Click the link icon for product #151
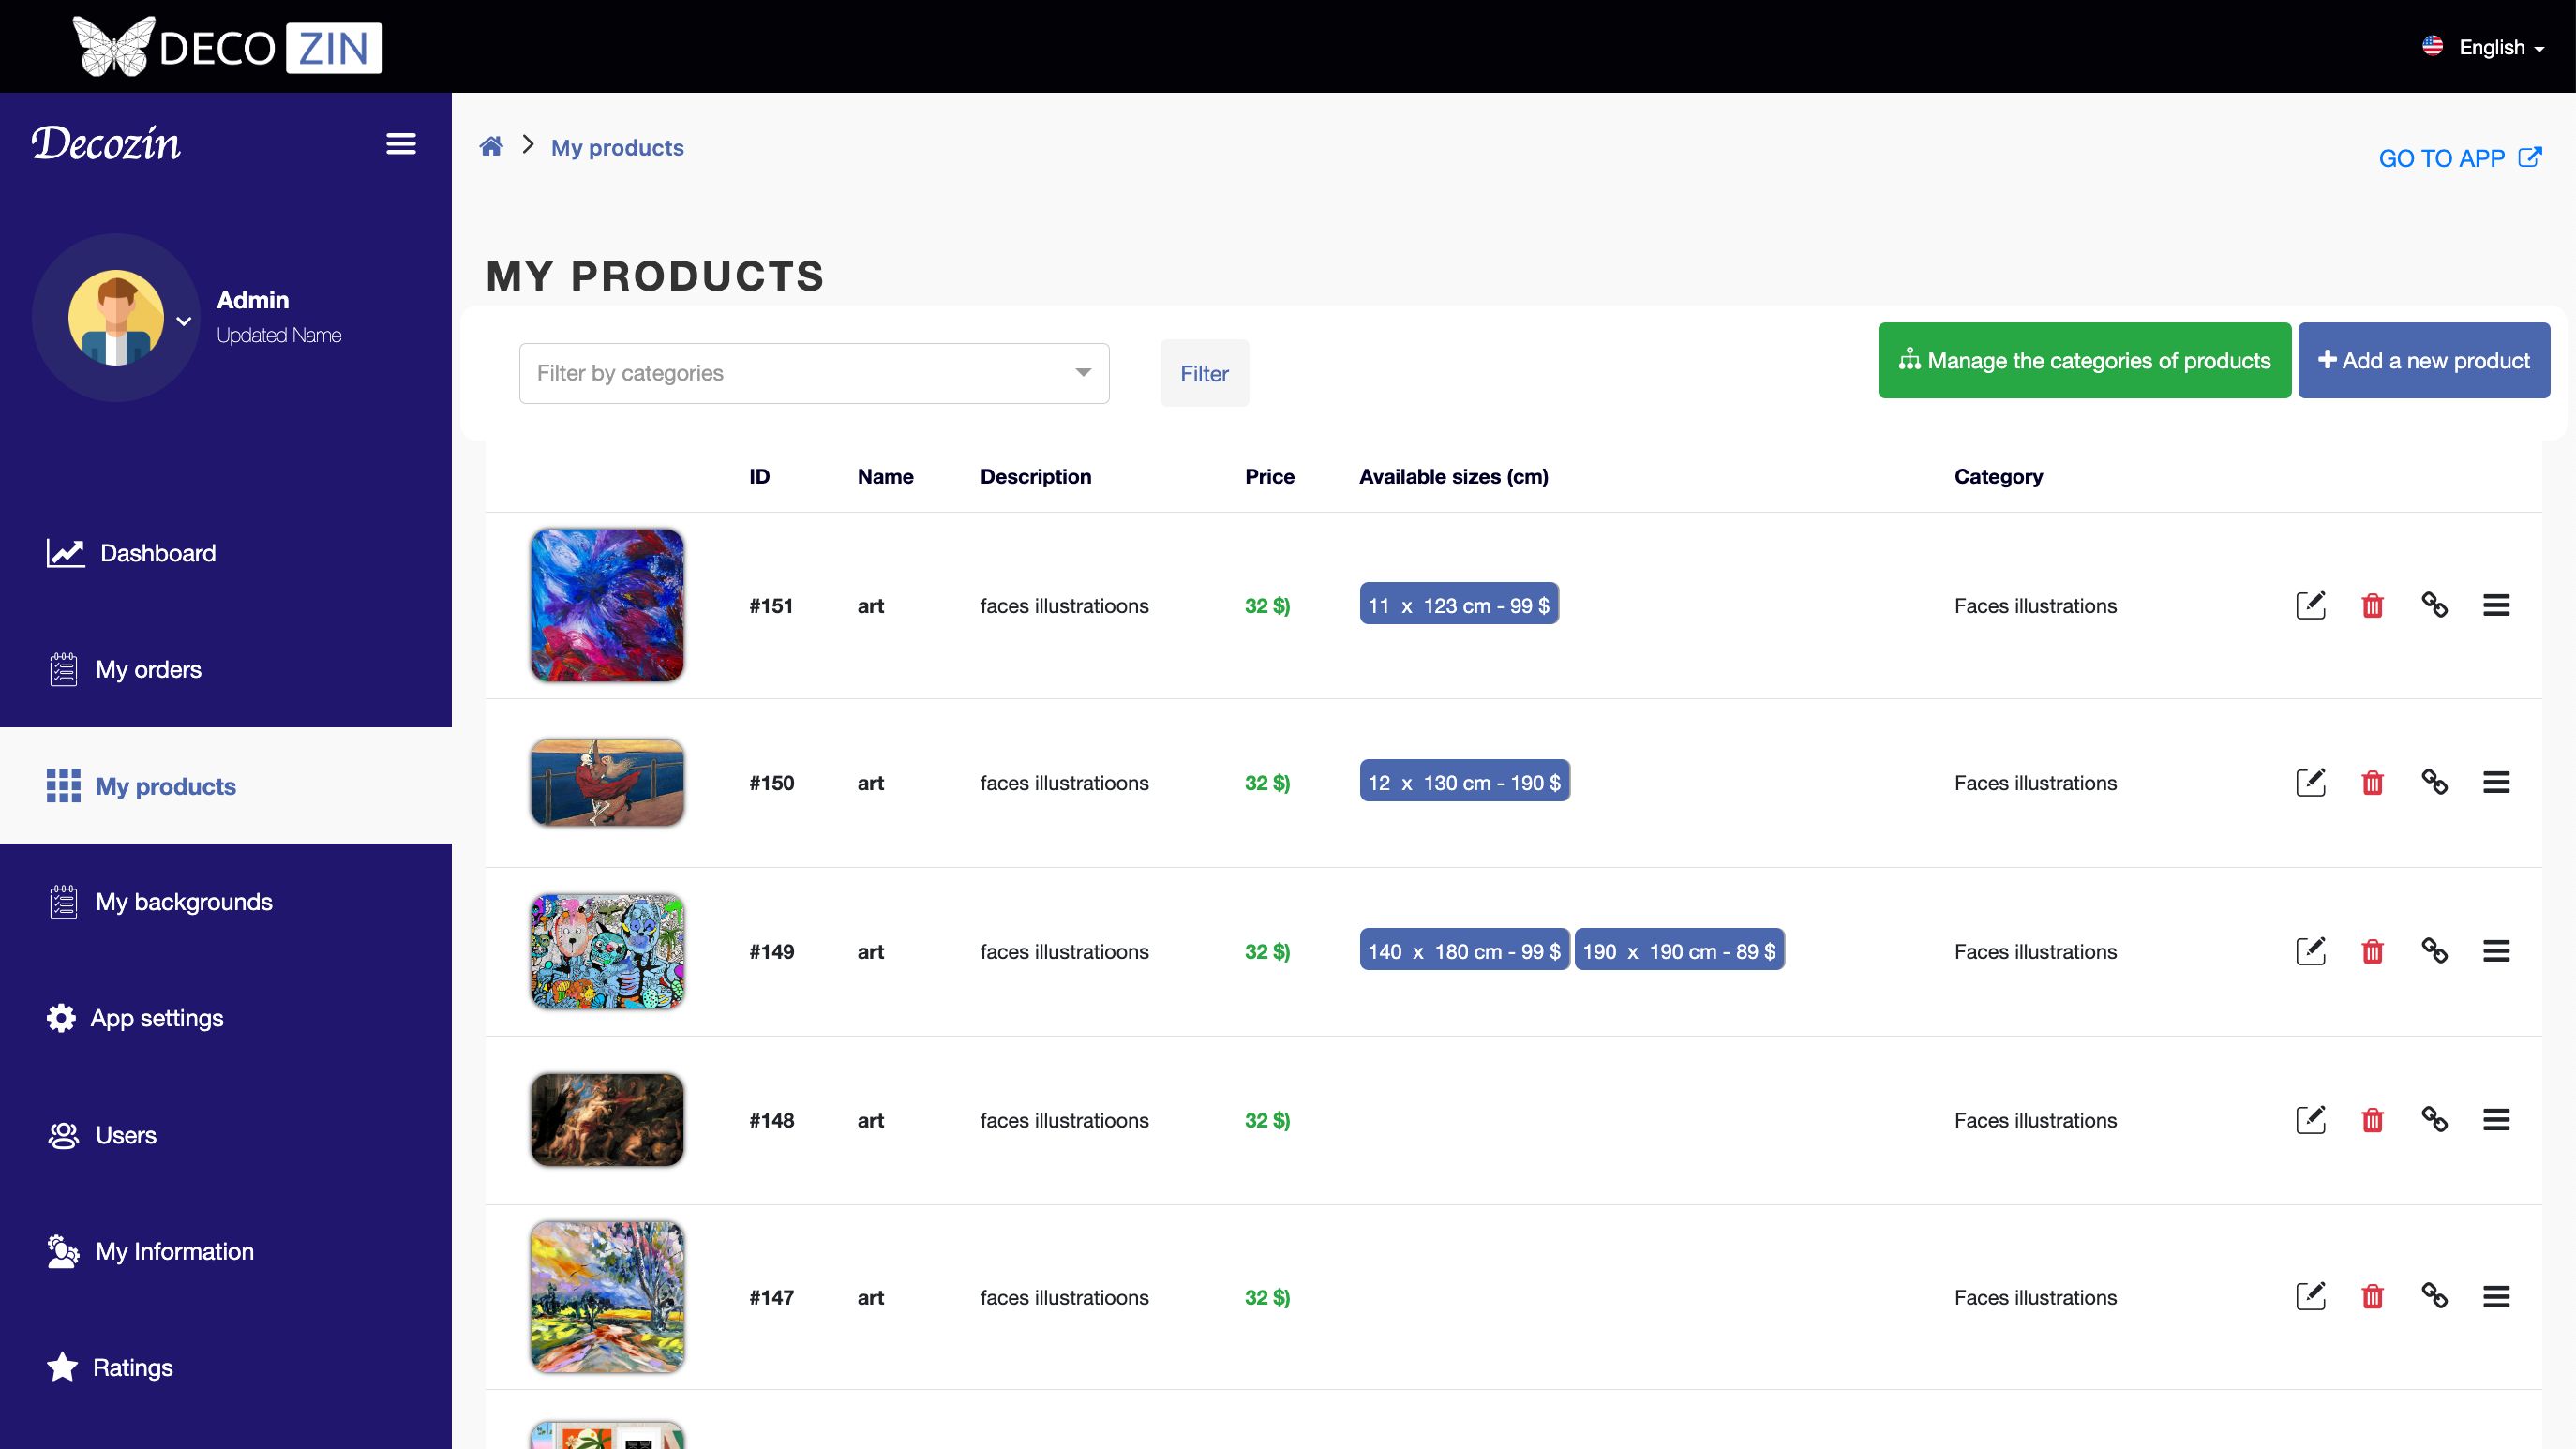Image resolution: width=2576 pixels, height=1449 pixels. [2434, 605]
